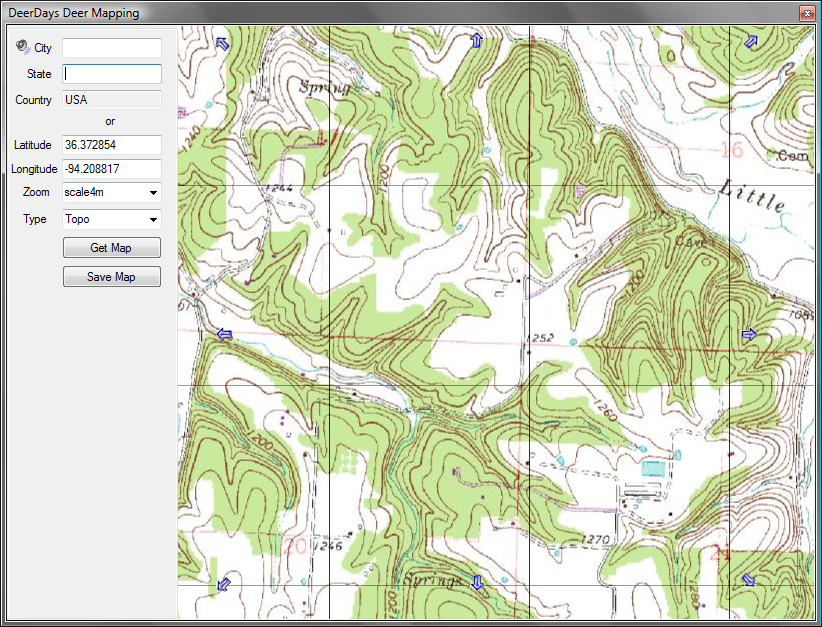This screenshot has height=627, width=822.
Task: Close the DeerDays Deer Mapping window
Action: click(806, 13)
